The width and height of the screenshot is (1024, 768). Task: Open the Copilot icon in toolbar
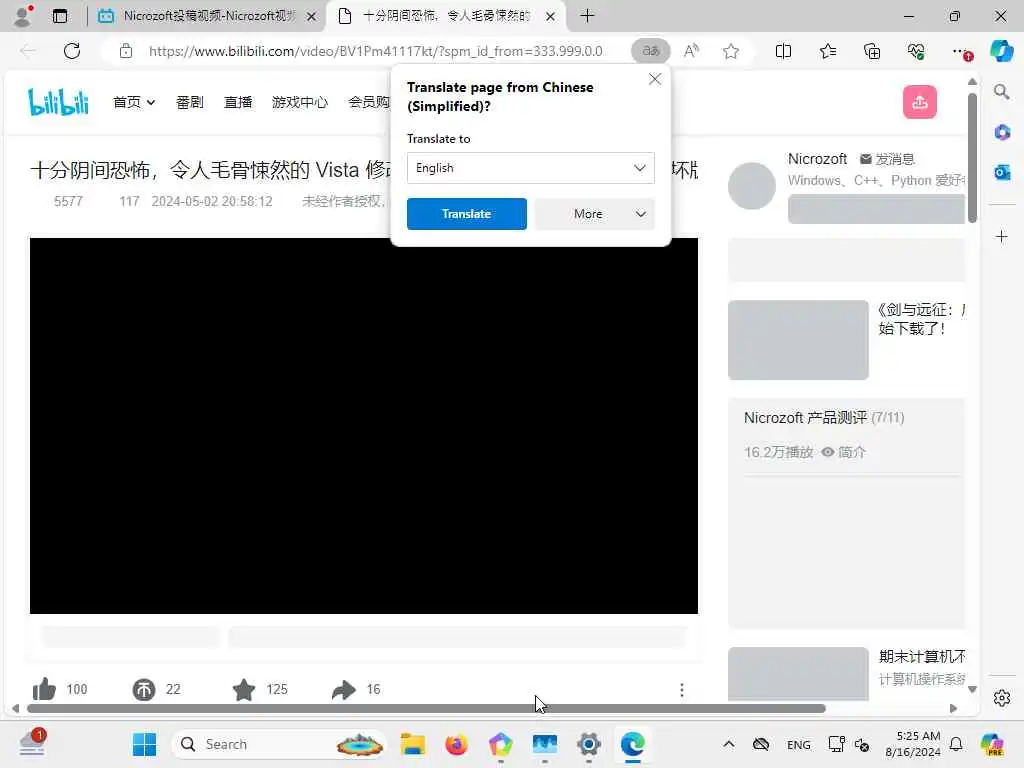1001,51
